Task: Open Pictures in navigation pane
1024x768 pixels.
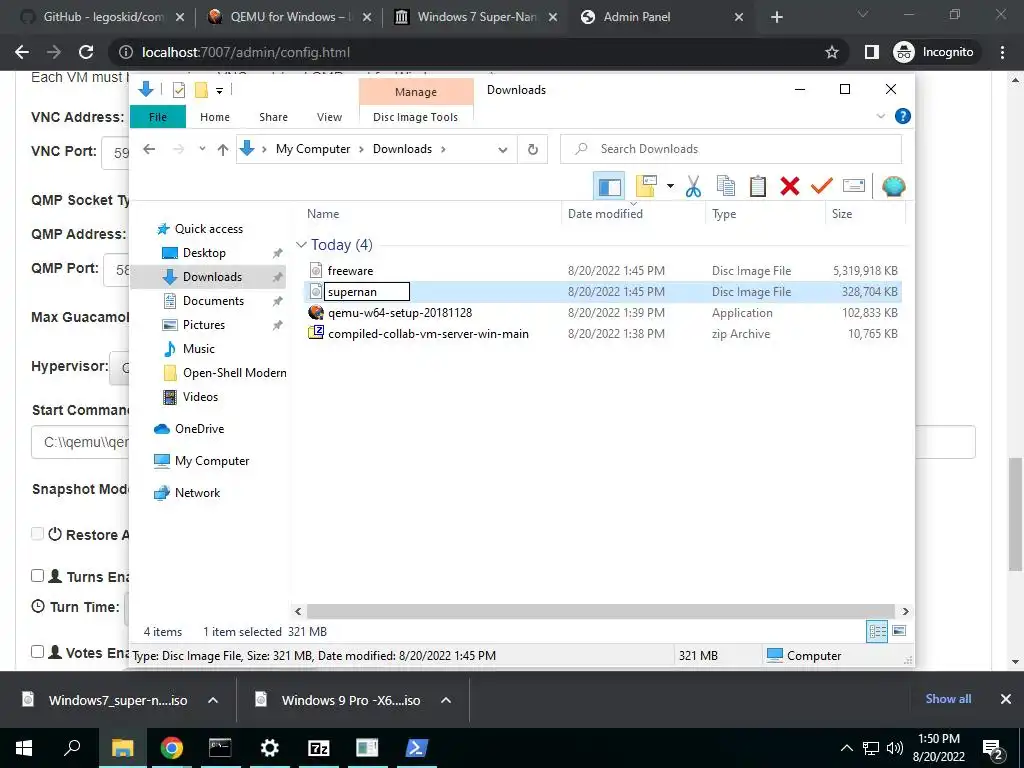Action: click(x=203, y=325)
